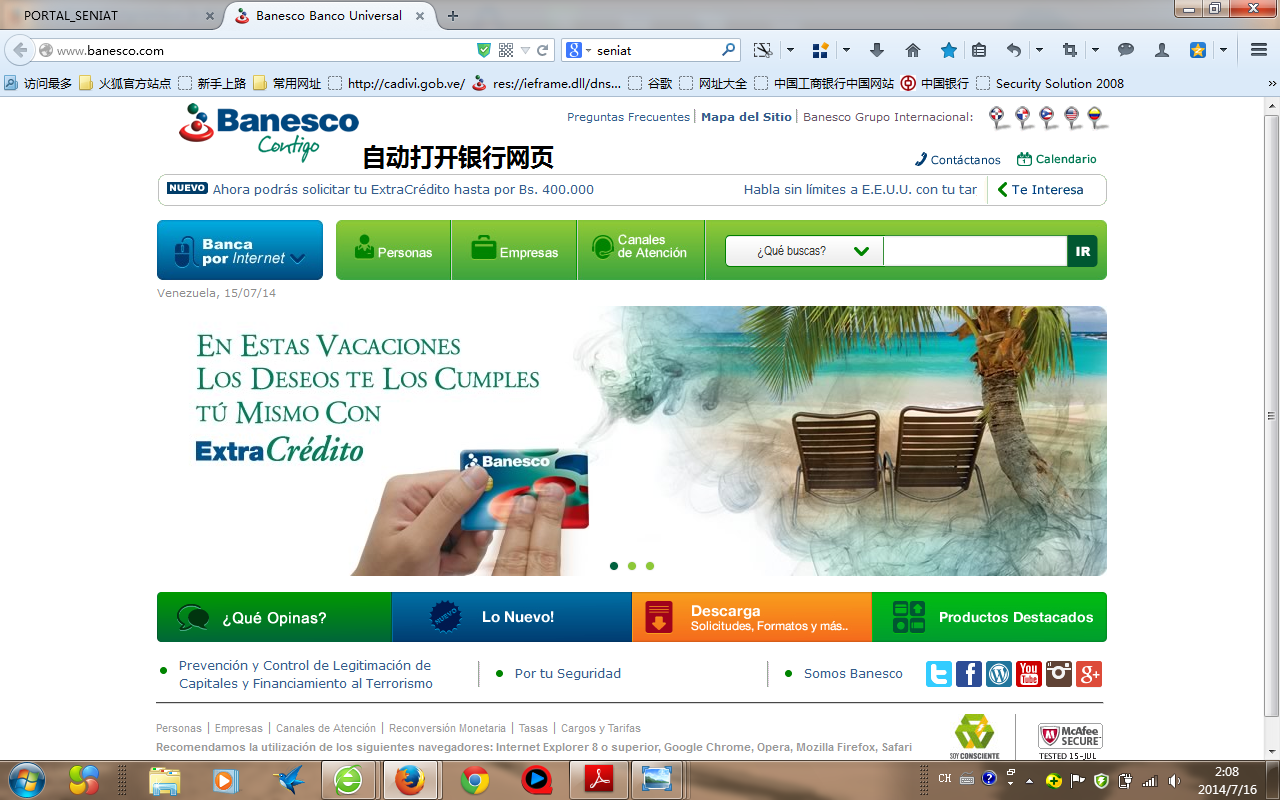The image size is (1280, 800).
Task: Click the Te Interesa button
Action: [1040, 190]
